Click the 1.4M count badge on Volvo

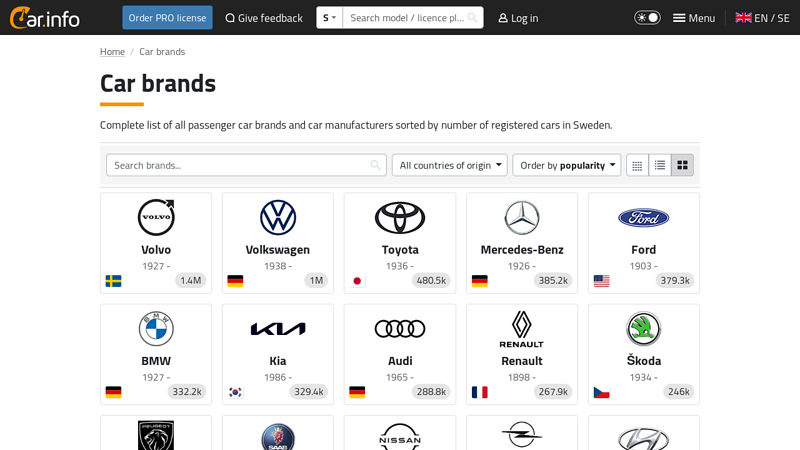190,281
